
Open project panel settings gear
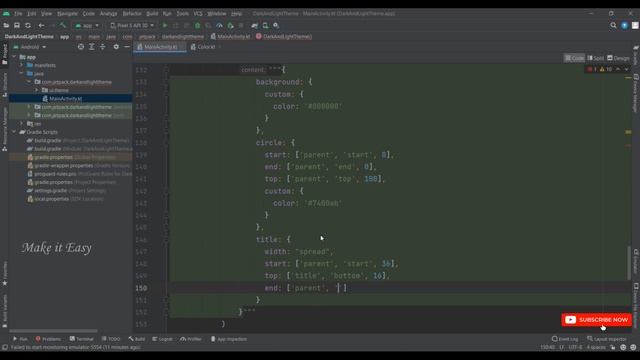coord(116,47)
